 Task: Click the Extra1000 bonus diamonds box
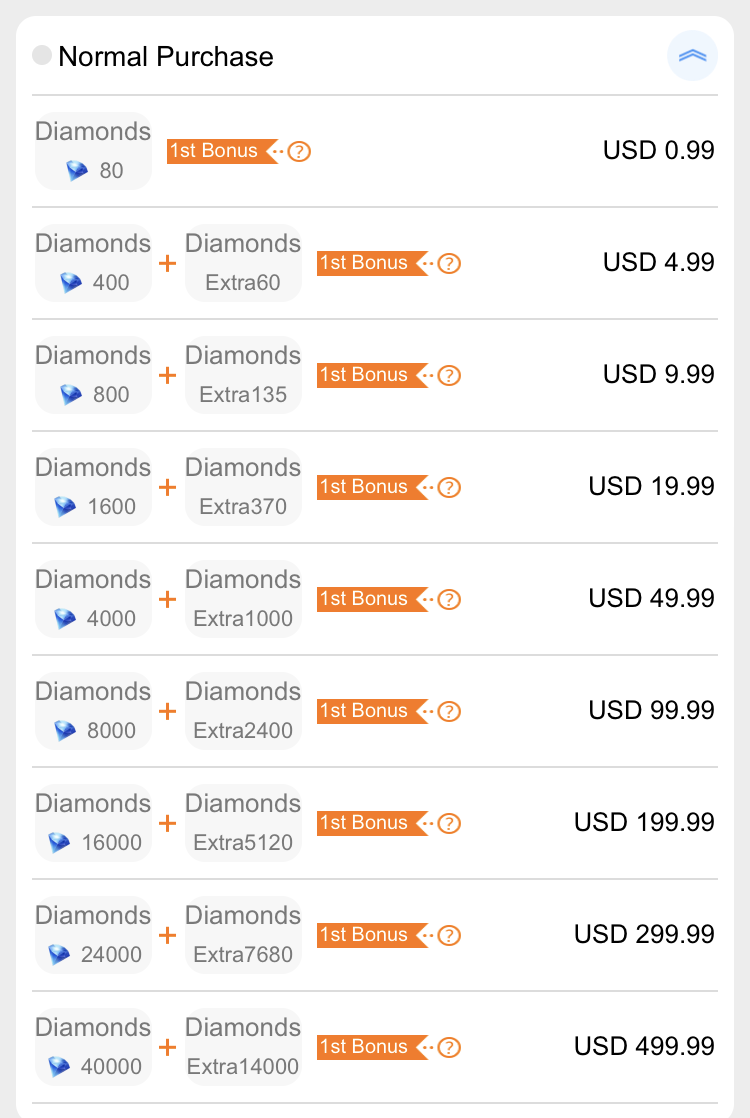[243, 599]
